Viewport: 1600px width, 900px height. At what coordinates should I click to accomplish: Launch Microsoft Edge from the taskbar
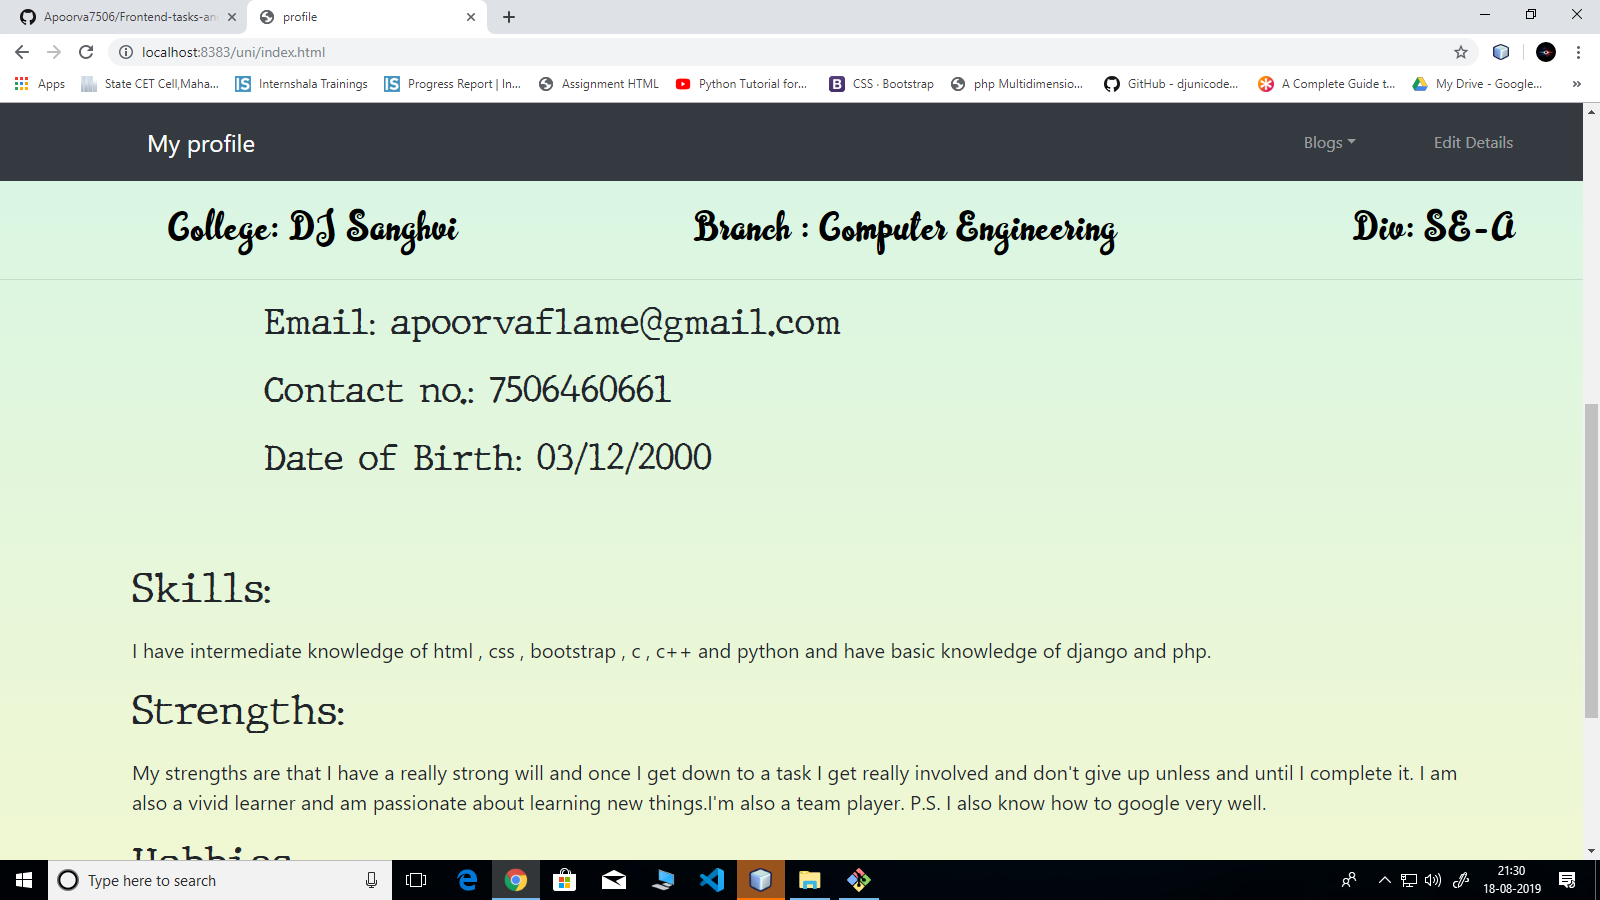pos(467,880)
